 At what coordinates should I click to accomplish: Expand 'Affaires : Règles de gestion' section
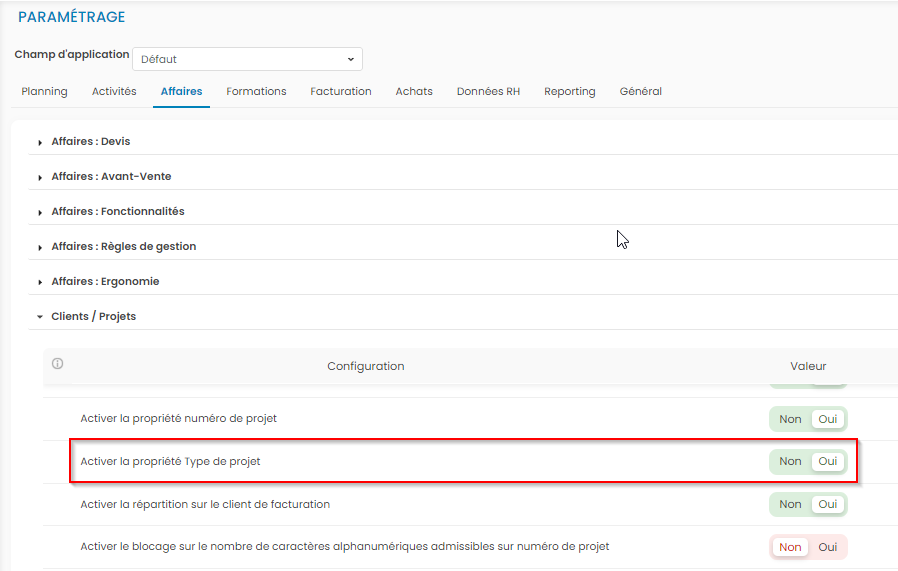[123, 247]
